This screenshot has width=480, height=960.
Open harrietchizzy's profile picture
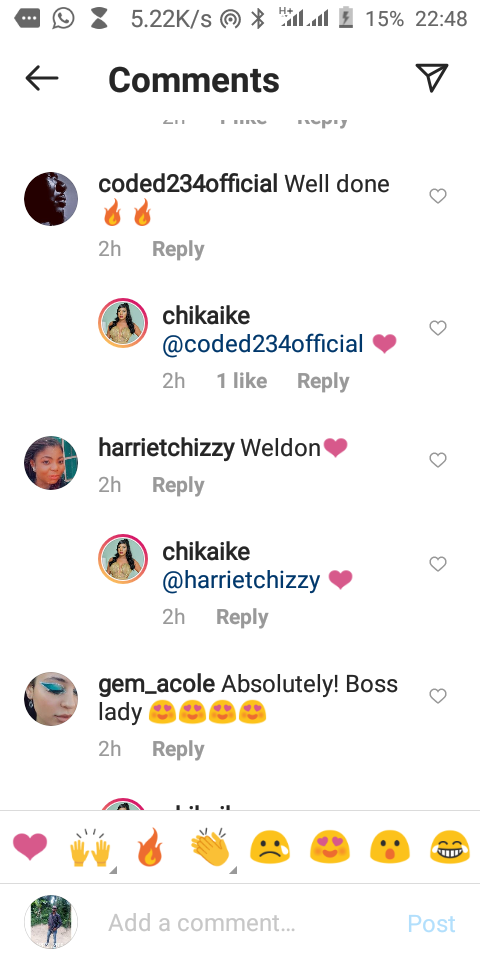[51, 463]
